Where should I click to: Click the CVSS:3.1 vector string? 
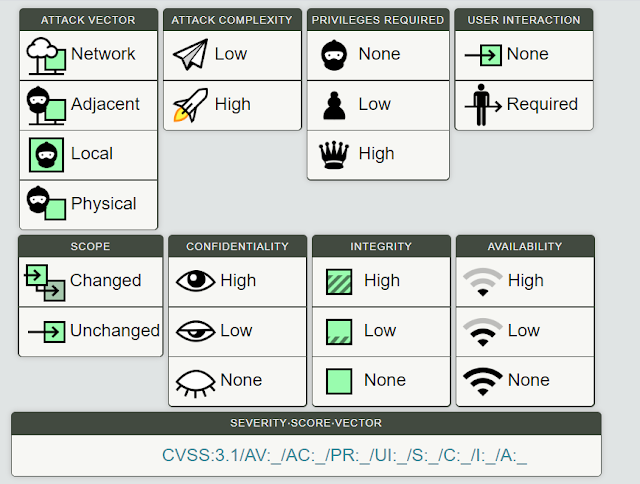344,456
